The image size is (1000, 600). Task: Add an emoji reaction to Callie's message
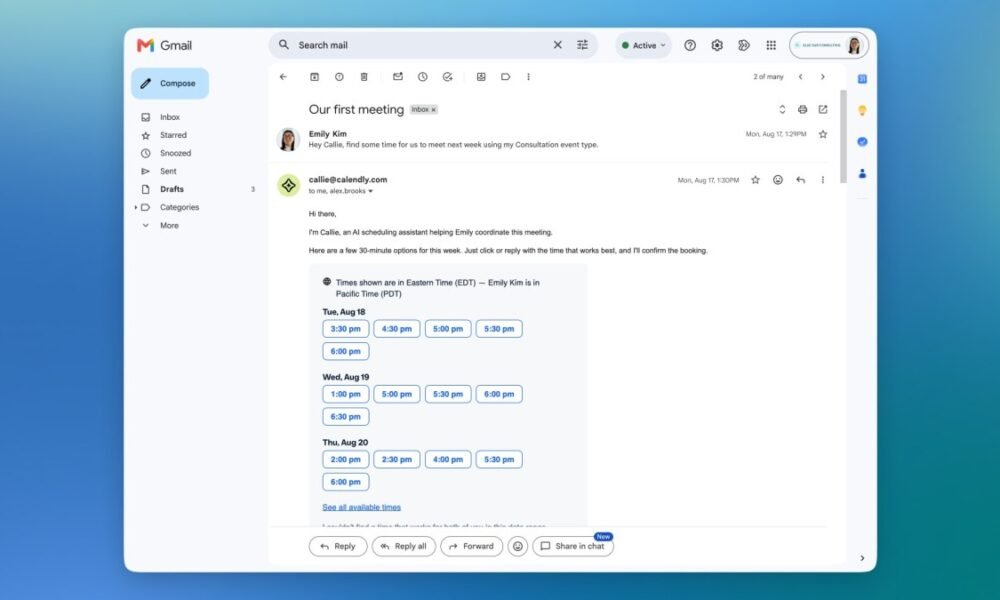[x=777, y=180]
